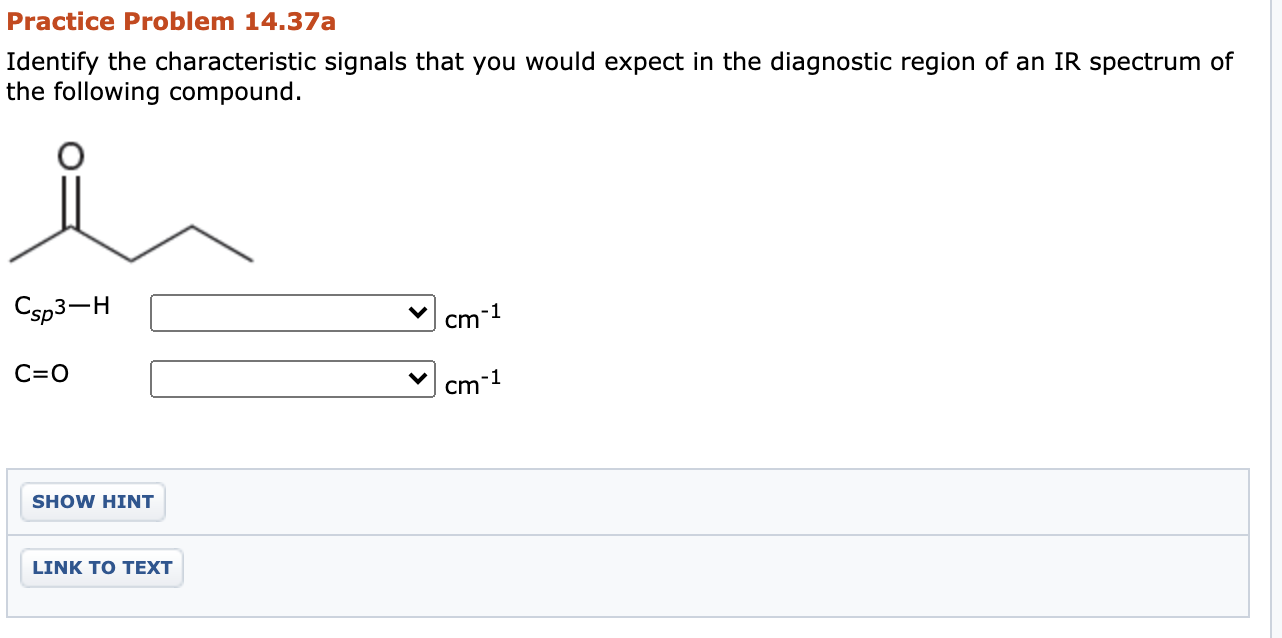Choose a frequency from the second answer box
Screen dimensions: 1282x638
tap(290, 379)
